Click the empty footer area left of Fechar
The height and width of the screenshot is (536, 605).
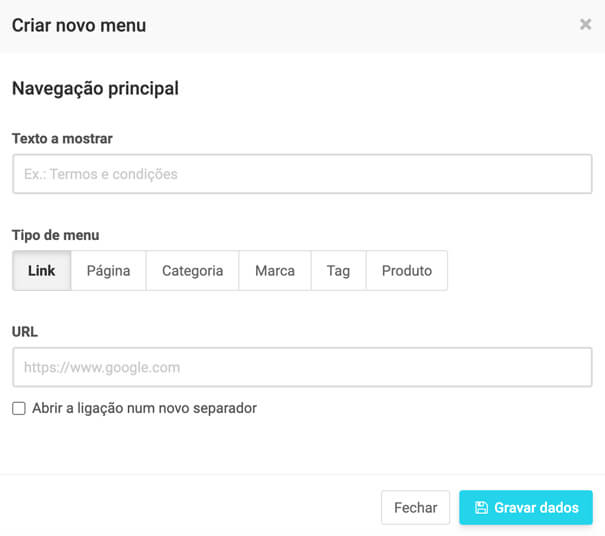coord(190,507)
